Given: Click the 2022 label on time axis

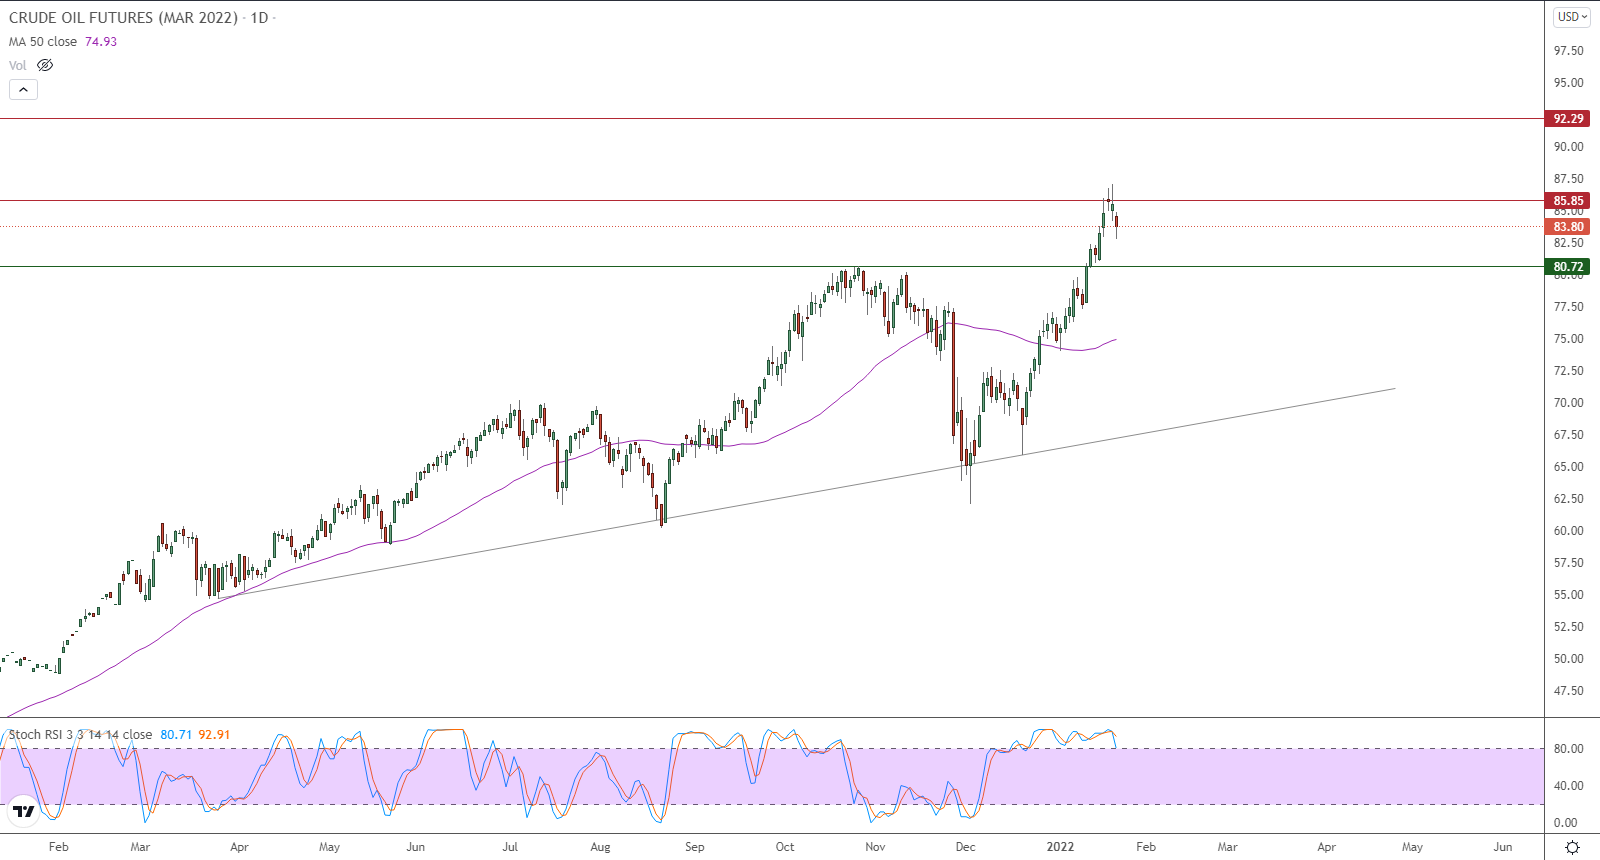Looking at the screenshot, I should pyautogui.click(x=1060, y=847).
